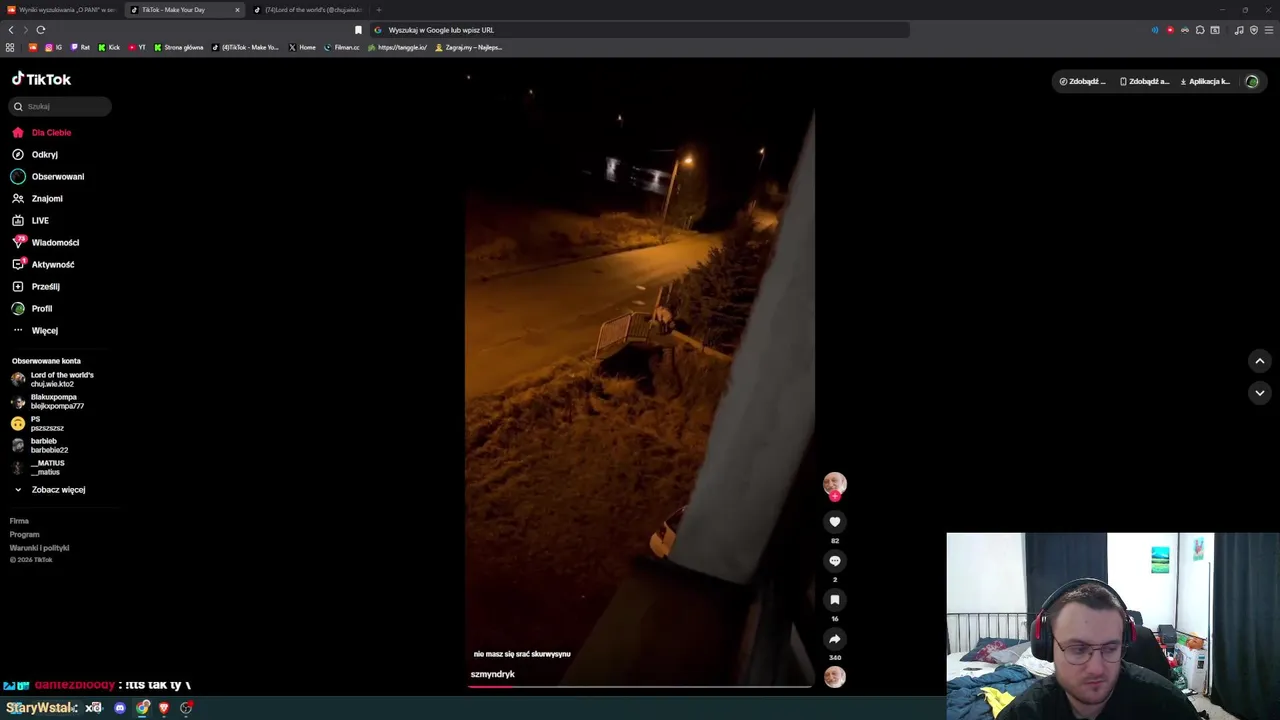Open the Znajomi friends icon
The image size is (1280, 720).
click(18, 198)
